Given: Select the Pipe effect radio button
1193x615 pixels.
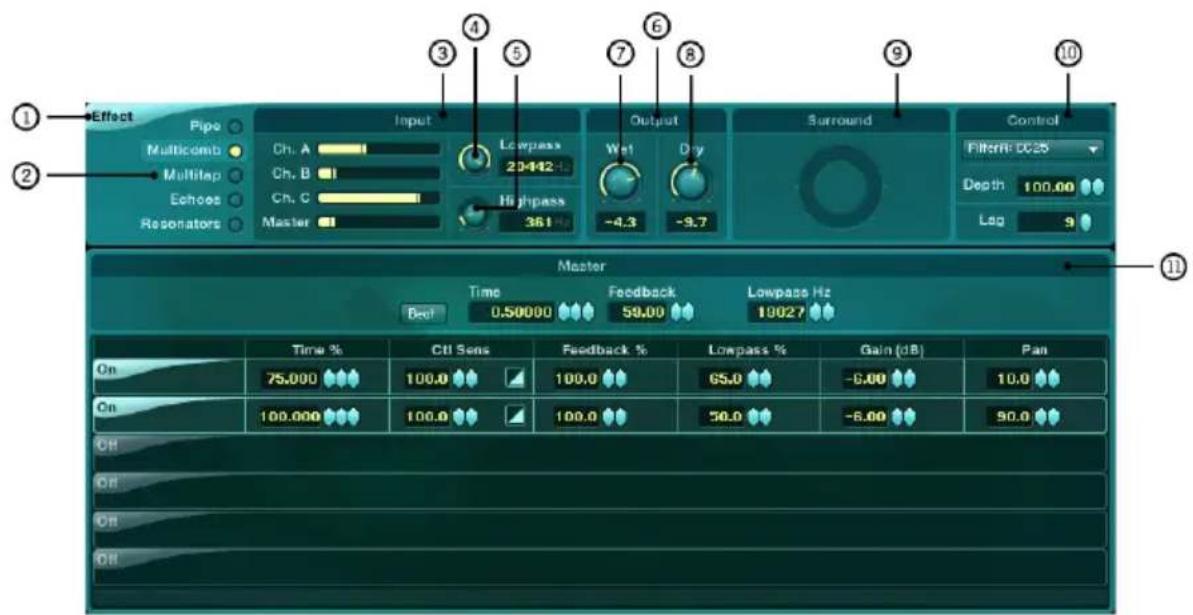Looking at the screenshot, I should tap(237, 126).
